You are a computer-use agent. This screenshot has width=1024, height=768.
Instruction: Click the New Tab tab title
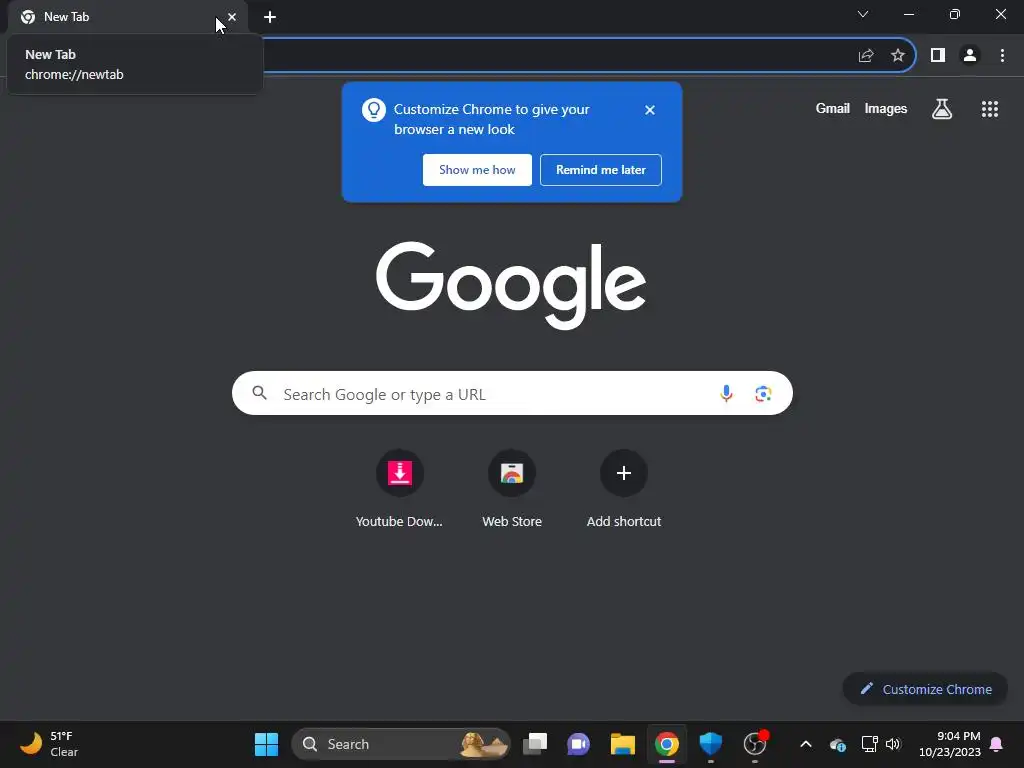(x=67, y=17)
